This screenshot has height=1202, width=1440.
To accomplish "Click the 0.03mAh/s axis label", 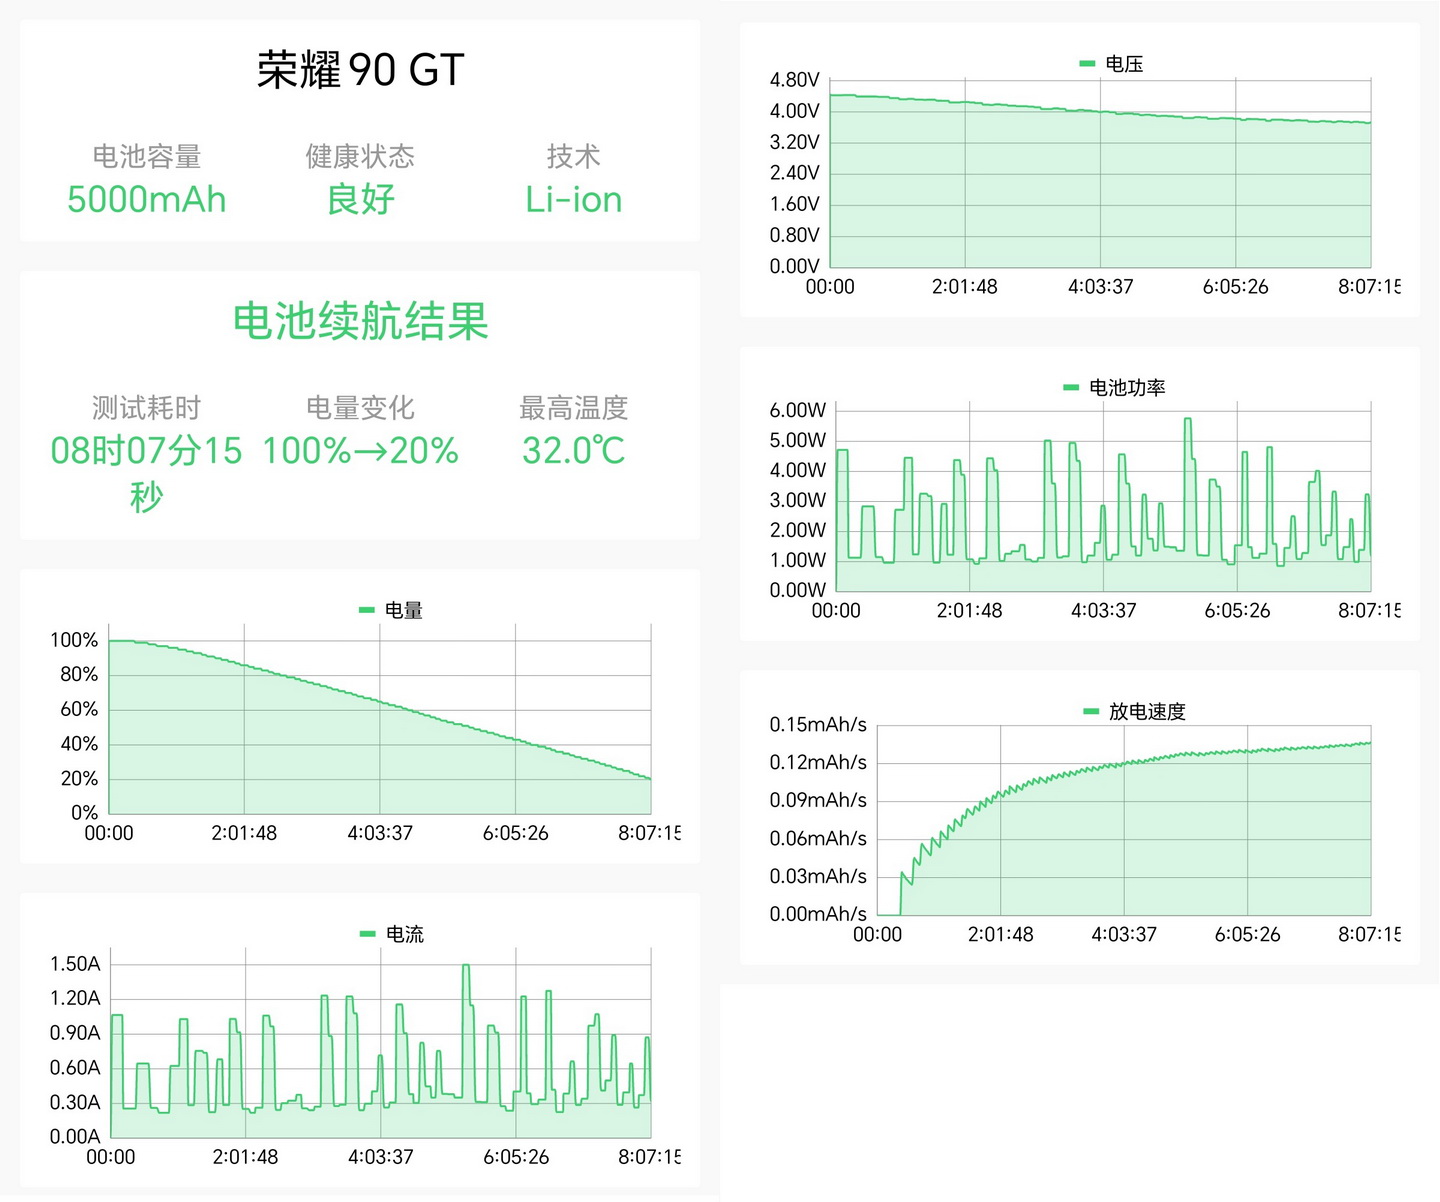I will [x=818, y=876].
